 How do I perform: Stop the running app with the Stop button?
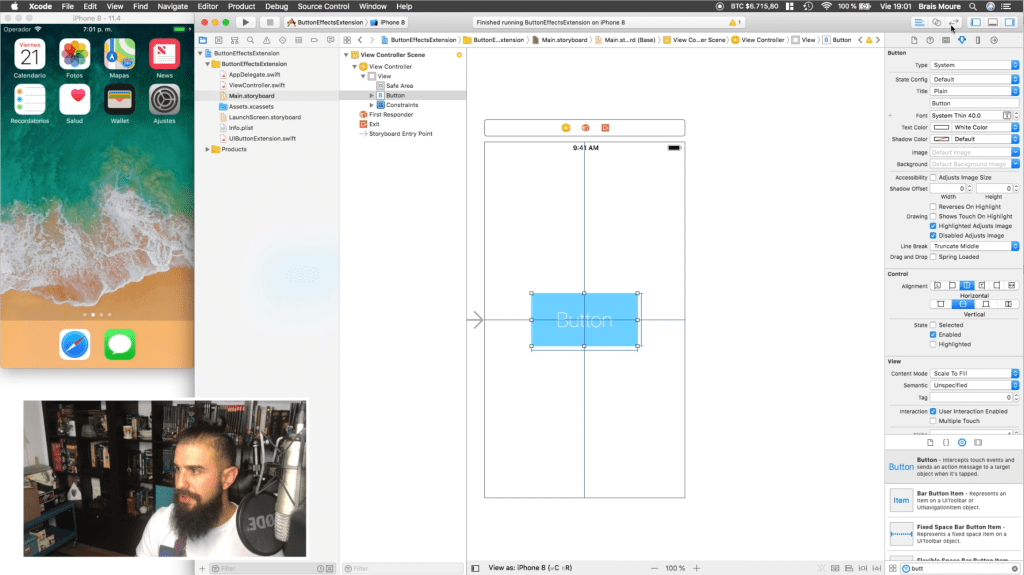269,22
